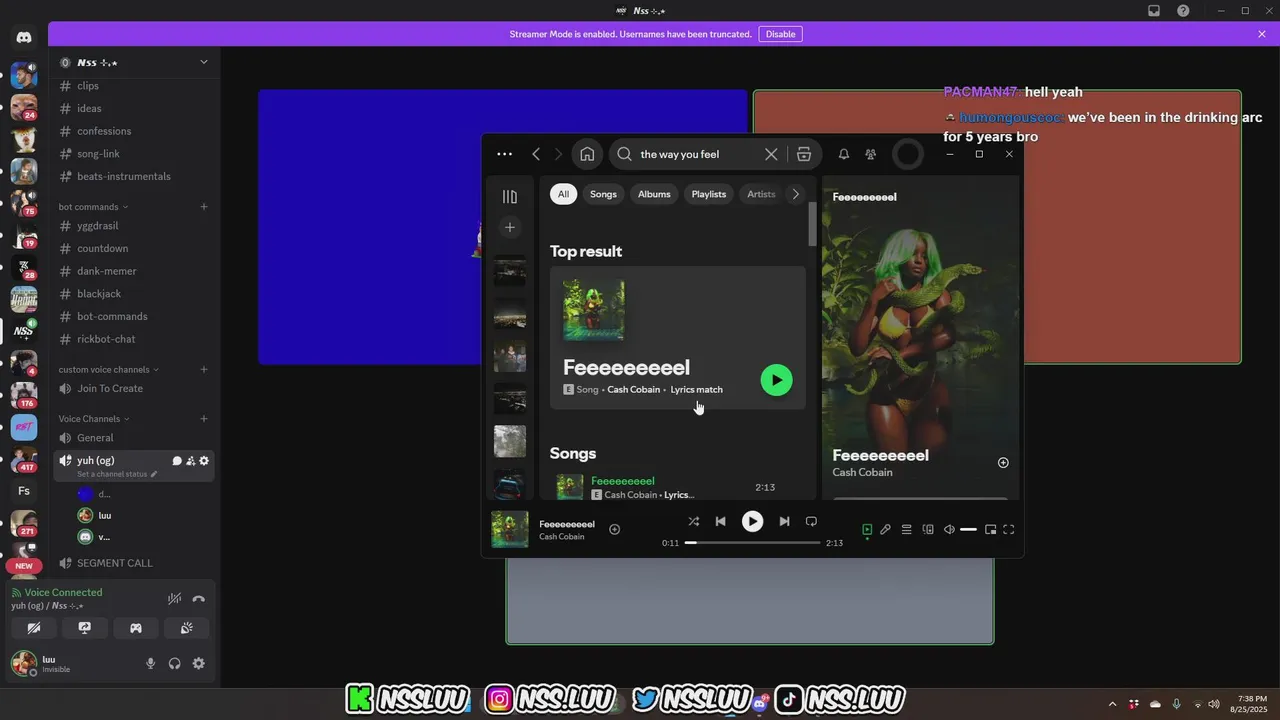
Task: Seek in Spotify playback progress bar
Action: (752, 542)
